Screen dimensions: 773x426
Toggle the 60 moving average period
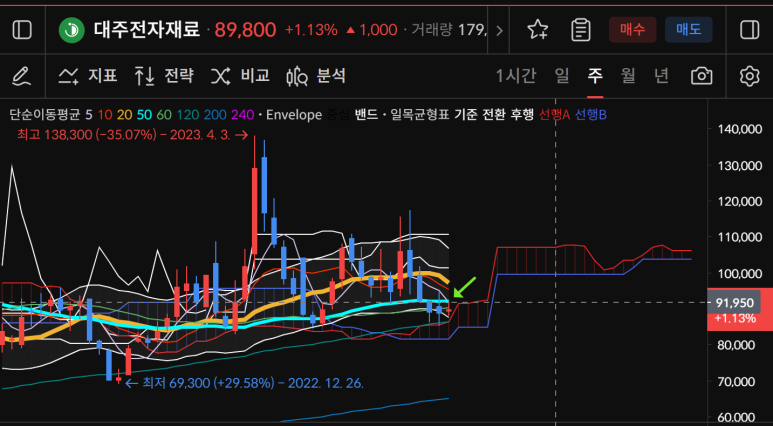(164, 115)
